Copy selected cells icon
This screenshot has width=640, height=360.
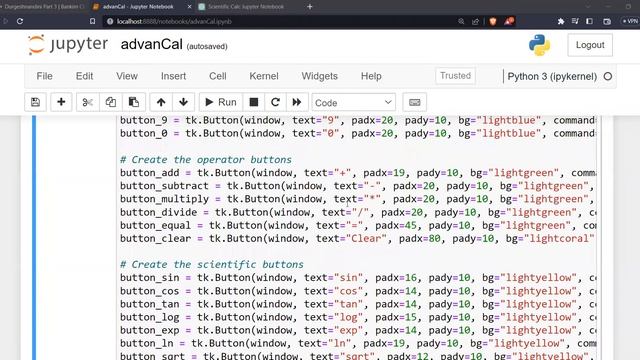[x=111, y=102]
